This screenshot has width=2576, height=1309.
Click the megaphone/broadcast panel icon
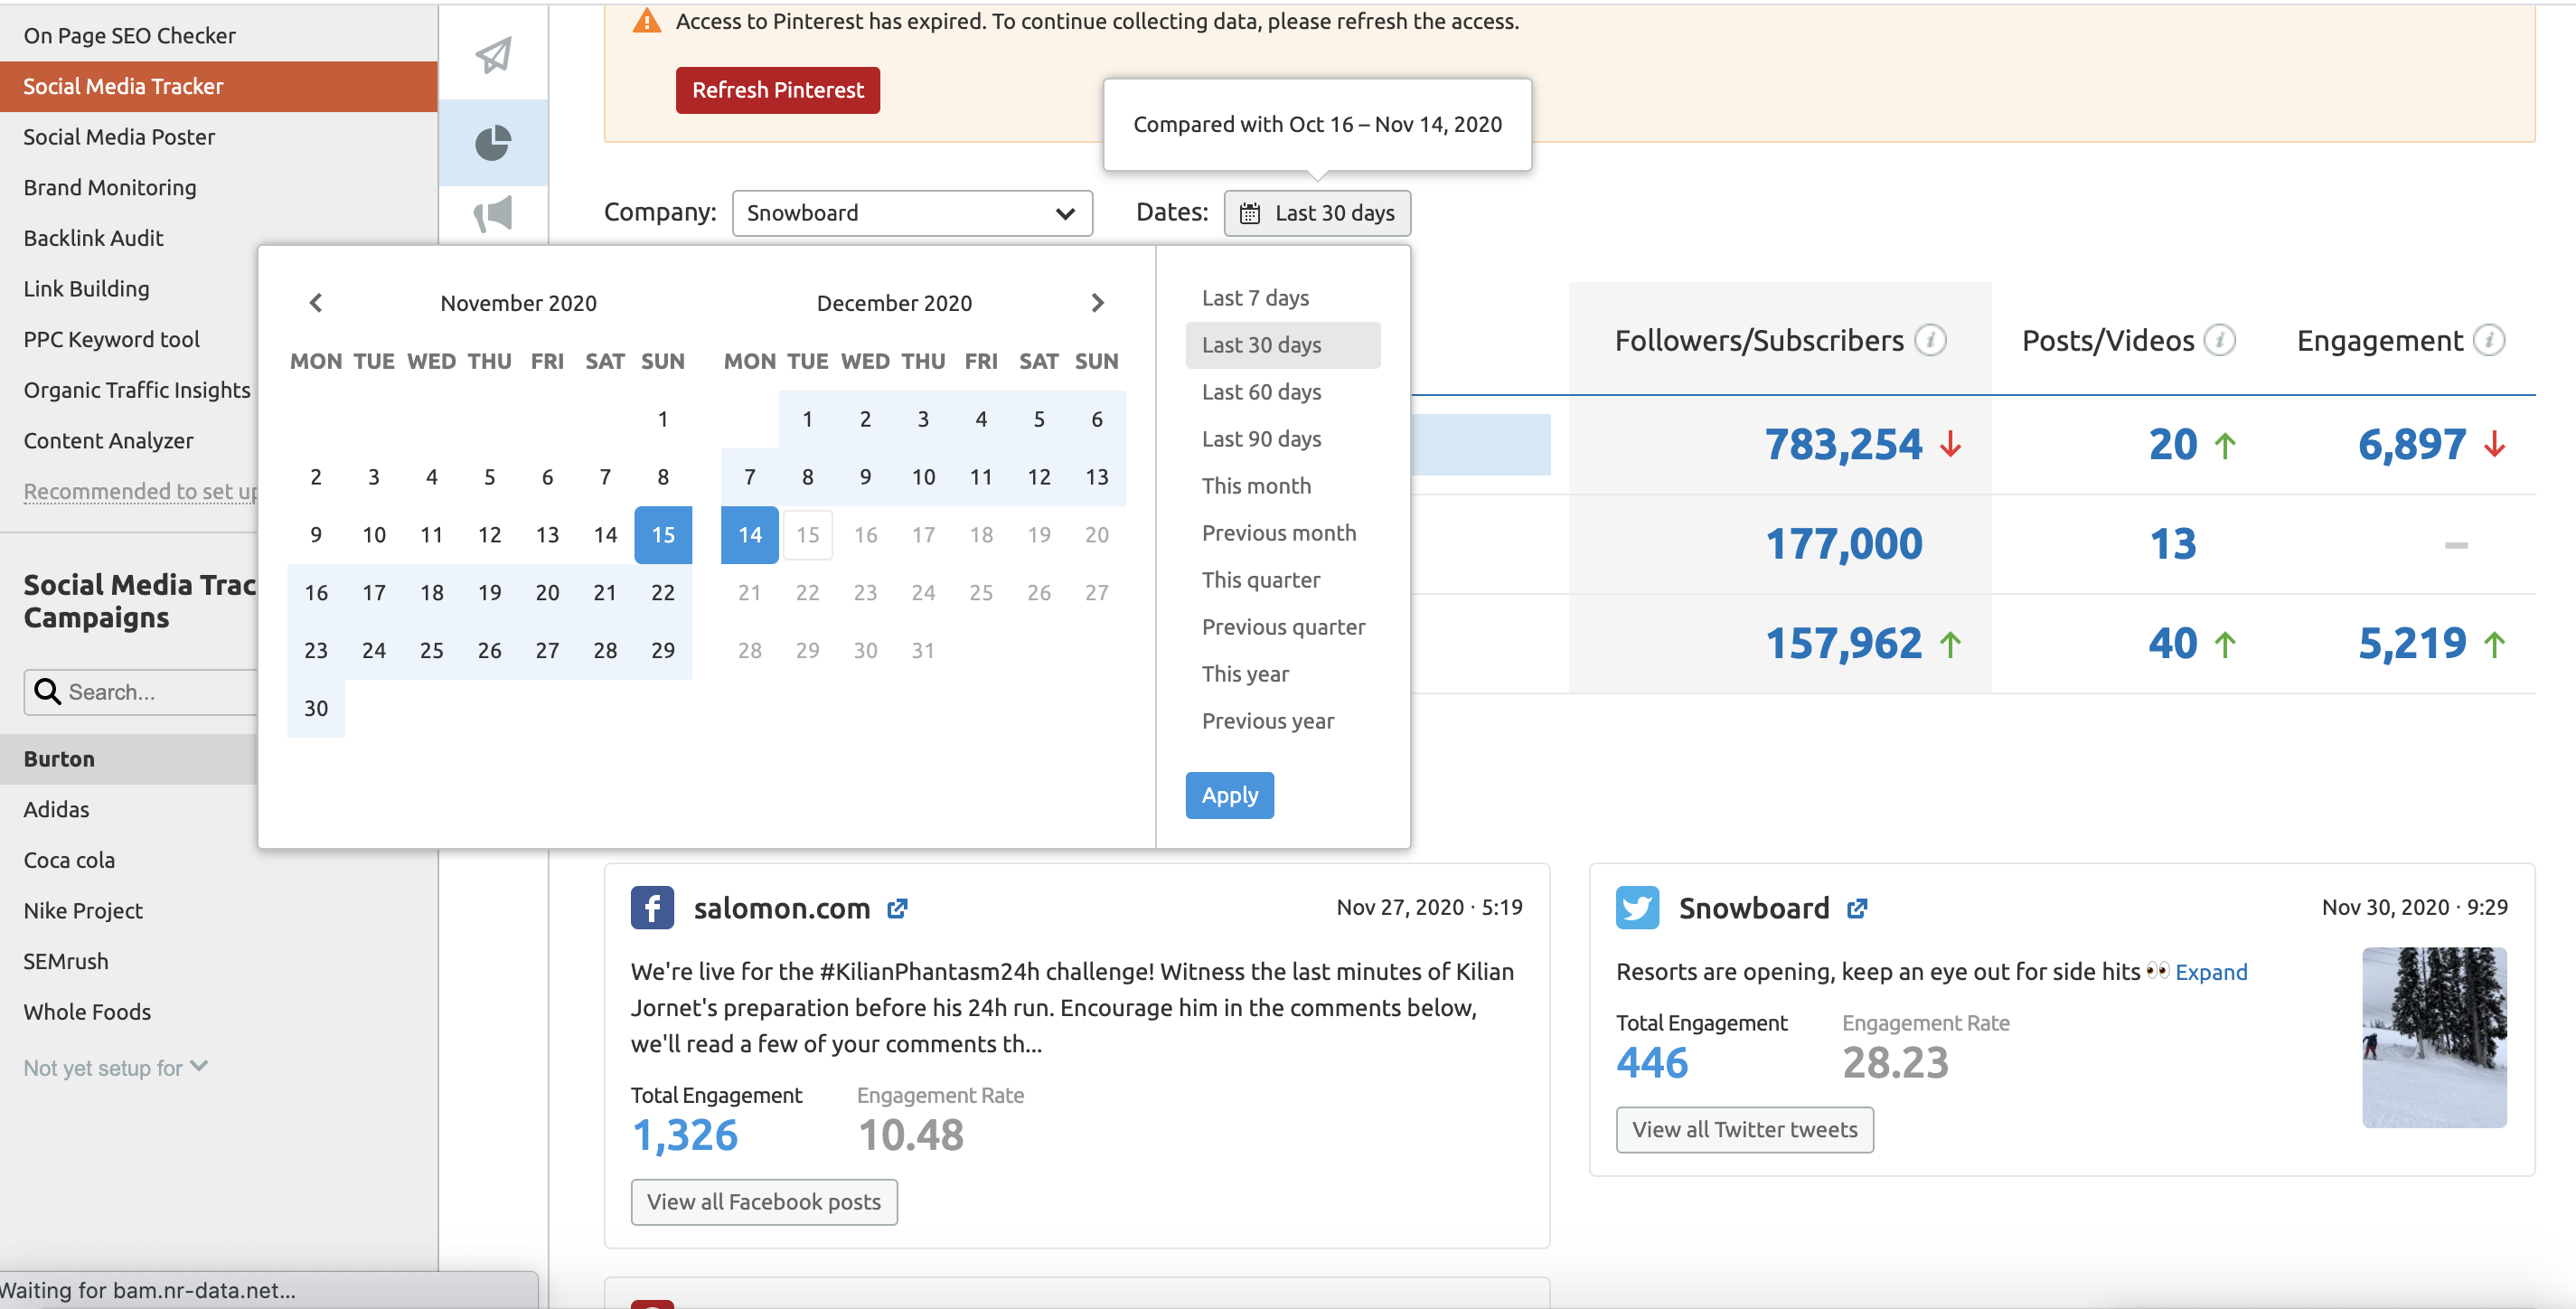(494, 213)
